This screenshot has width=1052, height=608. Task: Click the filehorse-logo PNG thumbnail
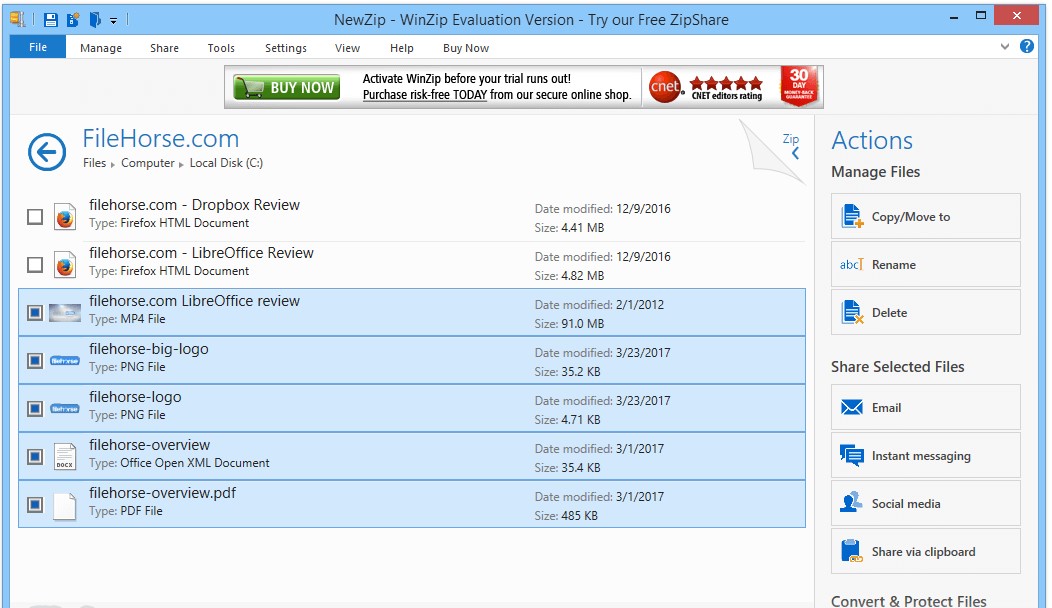point(65,409)
